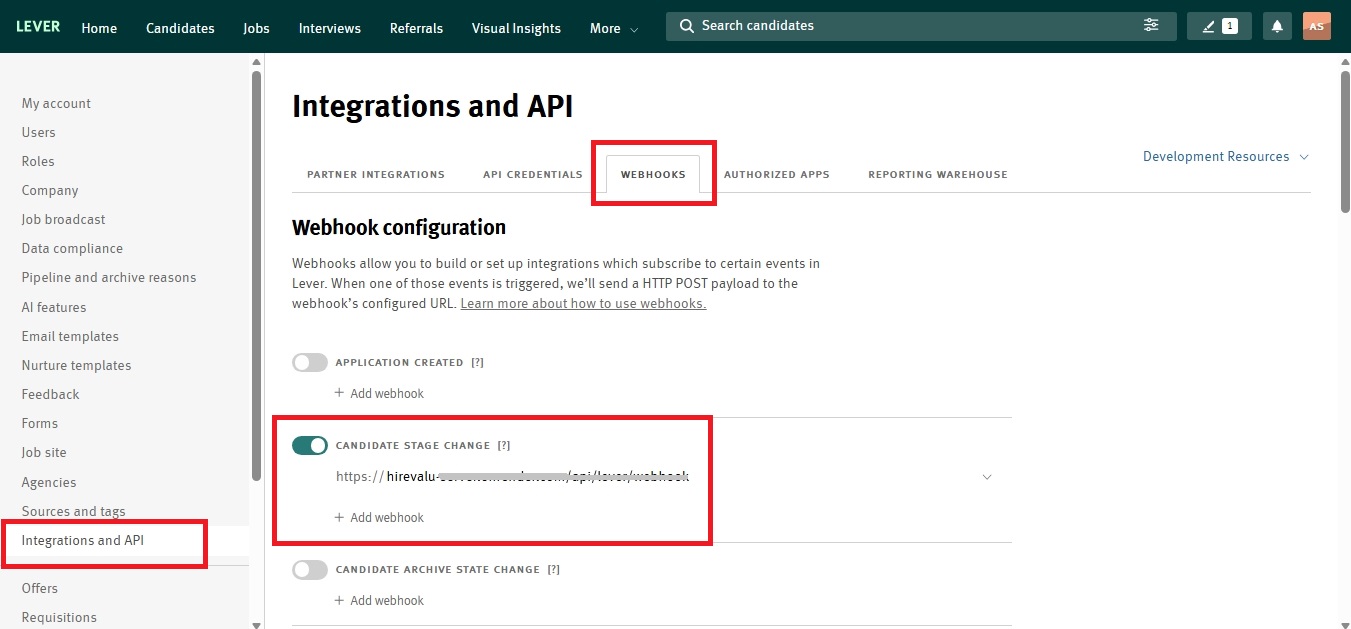1351x629 pixels.
Task: Switch to the Partner Integrations tab
Action: point(376,174)
